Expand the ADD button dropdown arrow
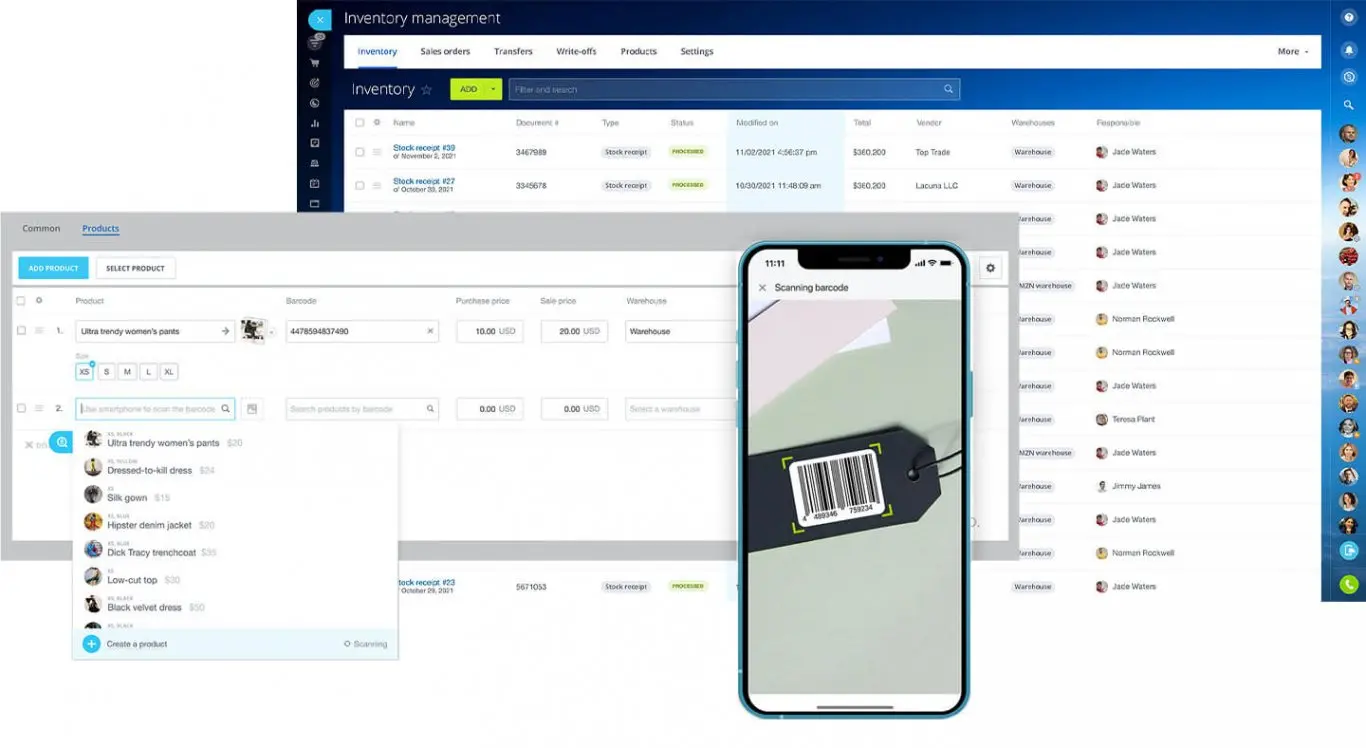1366x748 pixels. (x=493, y=89)
